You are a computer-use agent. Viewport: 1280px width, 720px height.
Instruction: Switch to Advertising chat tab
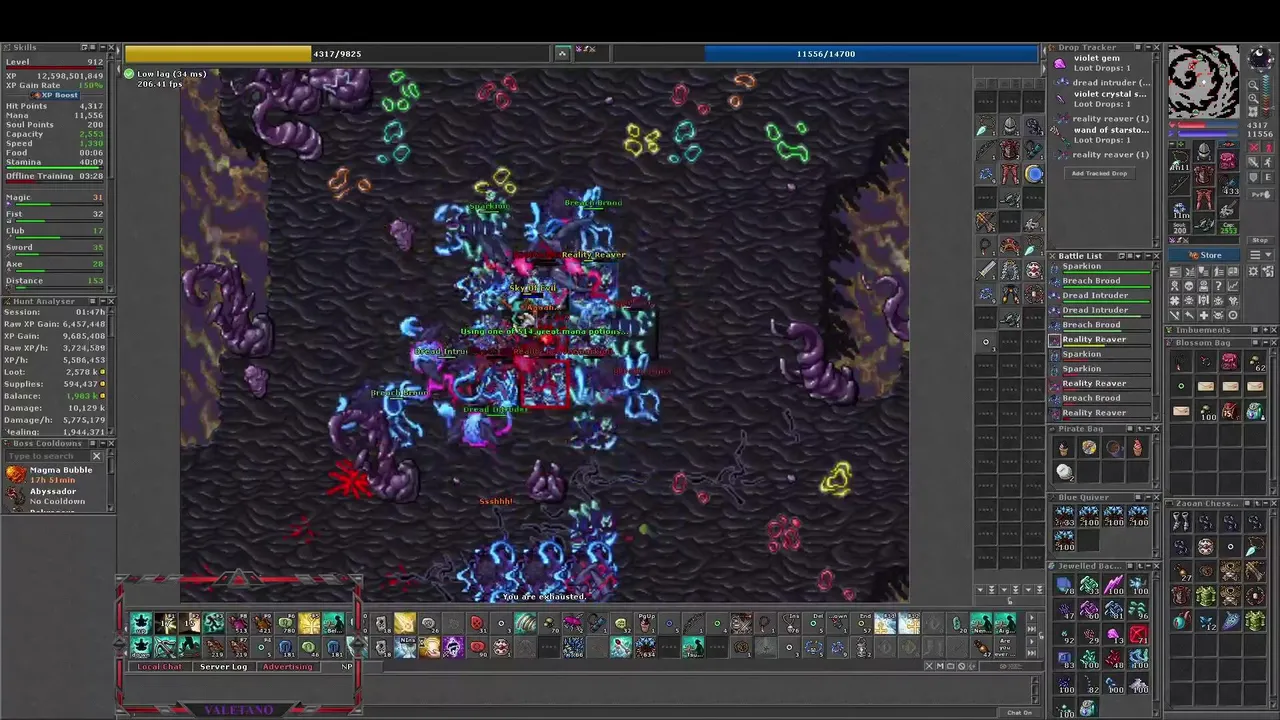pyautogui.click(x=288, y=667)
